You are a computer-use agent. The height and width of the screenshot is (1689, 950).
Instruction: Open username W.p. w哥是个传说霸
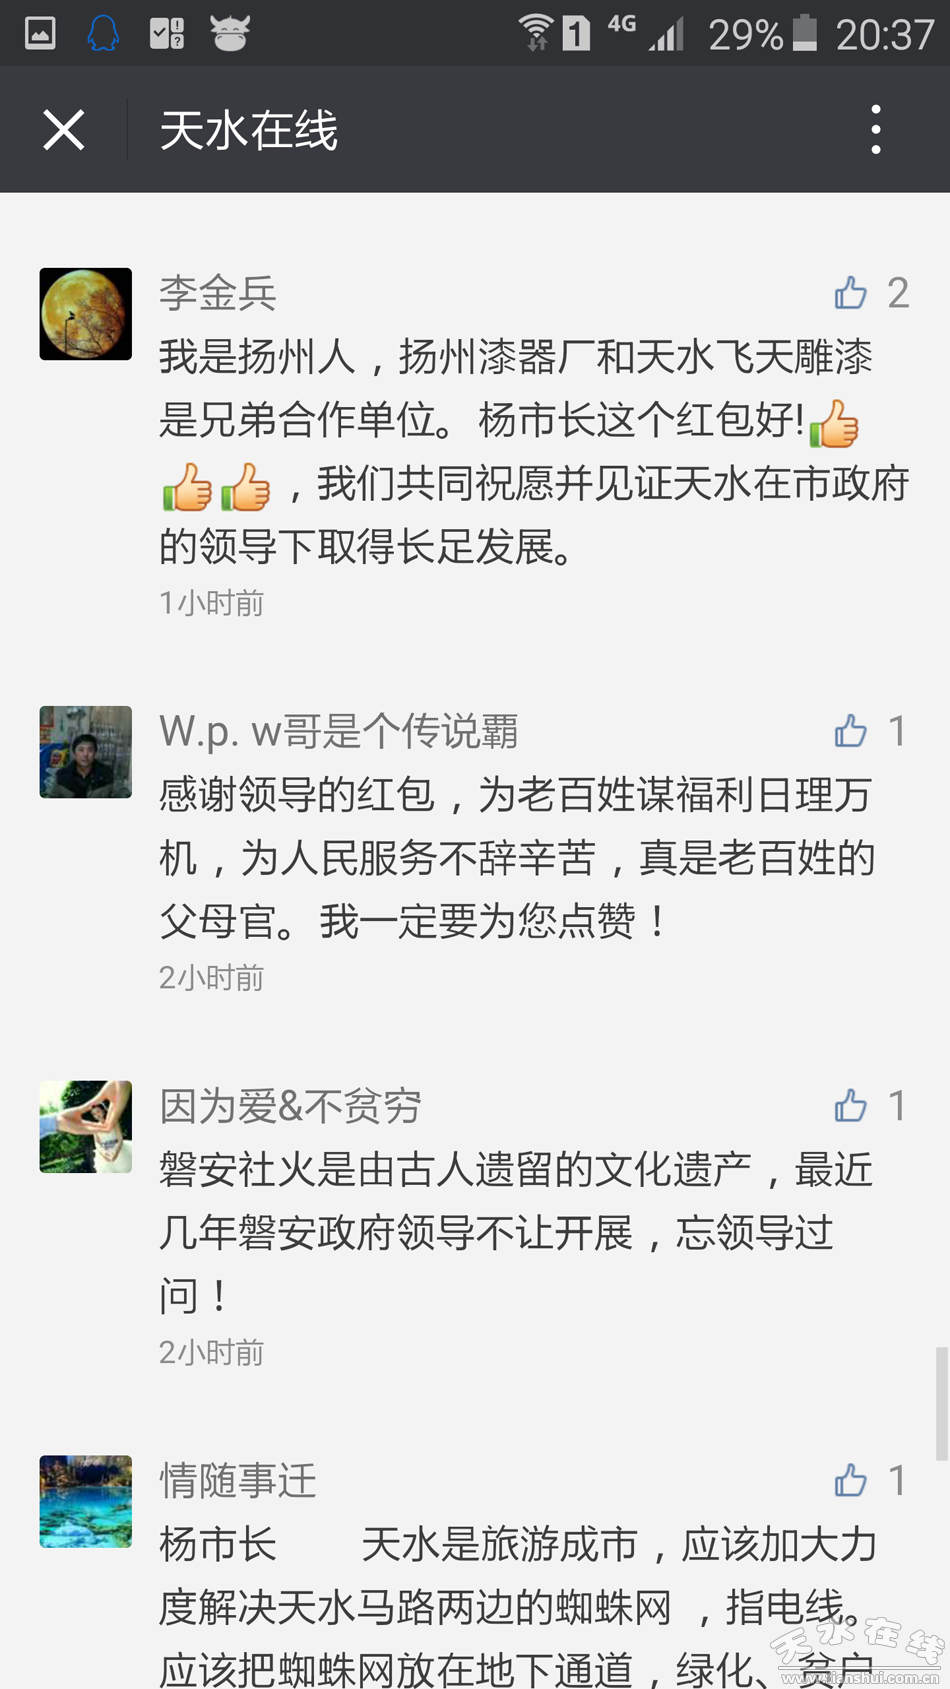click(x=339, y=731)
